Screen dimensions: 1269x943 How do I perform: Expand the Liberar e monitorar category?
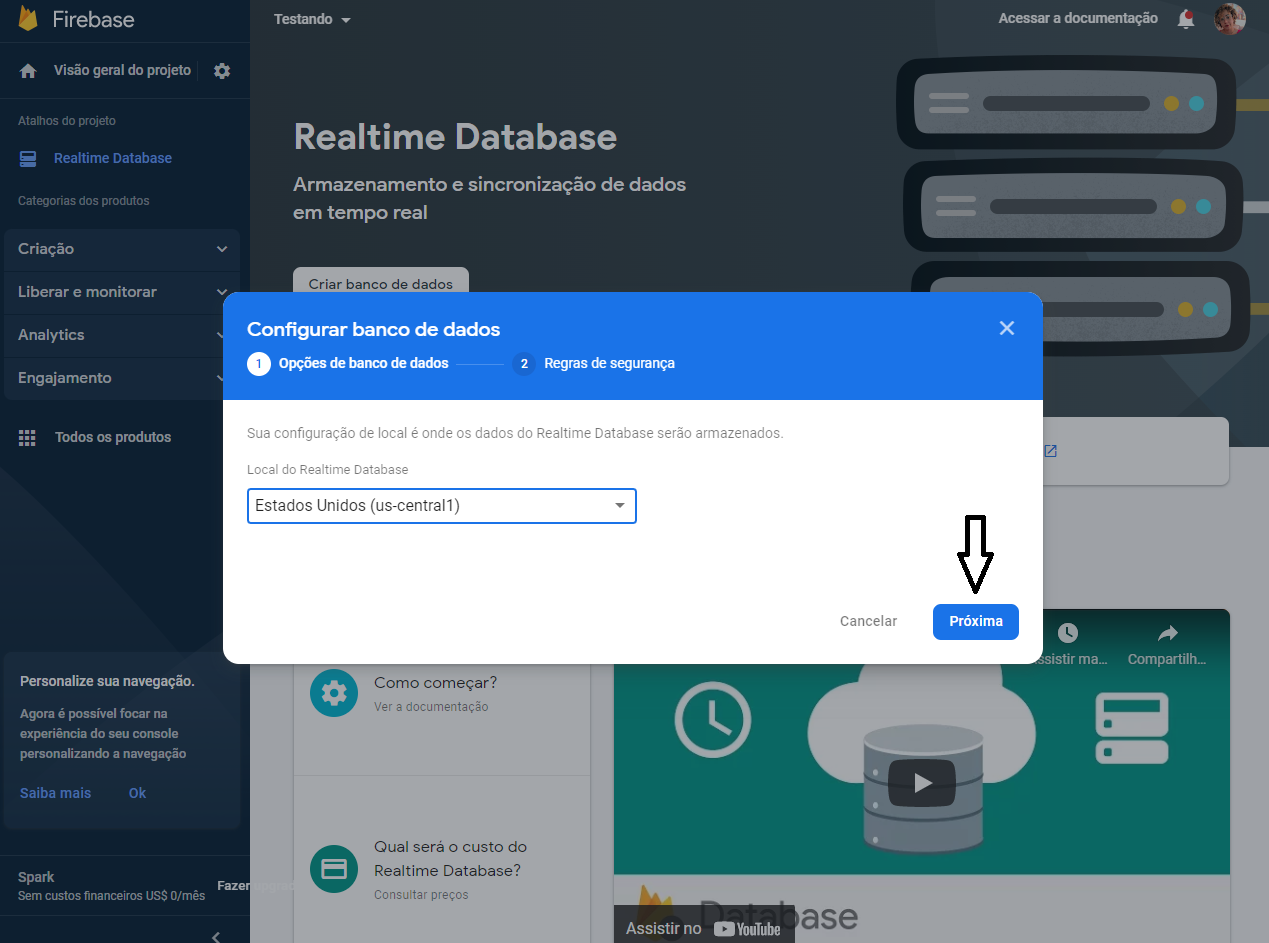point(121,292)
